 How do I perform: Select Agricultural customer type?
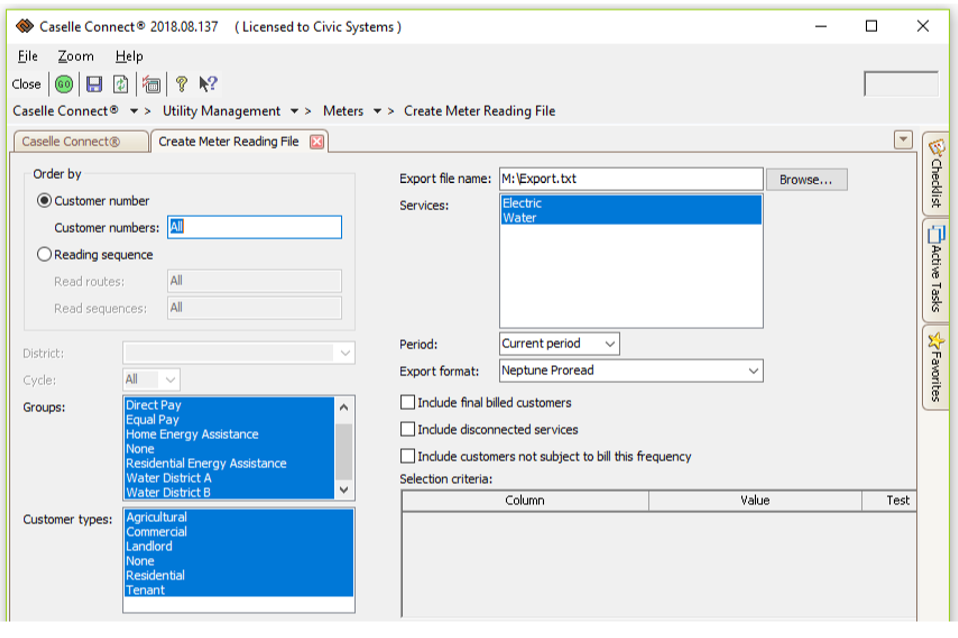(238, 517)
